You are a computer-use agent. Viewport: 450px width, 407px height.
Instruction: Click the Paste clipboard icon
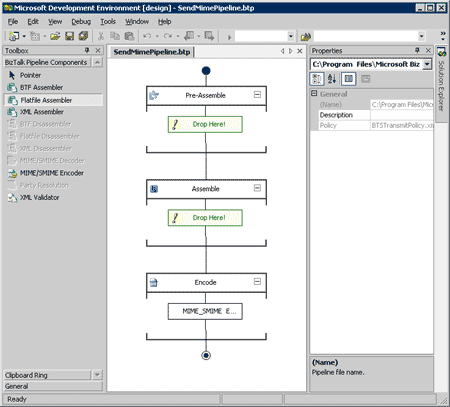[x=129, y=36]
